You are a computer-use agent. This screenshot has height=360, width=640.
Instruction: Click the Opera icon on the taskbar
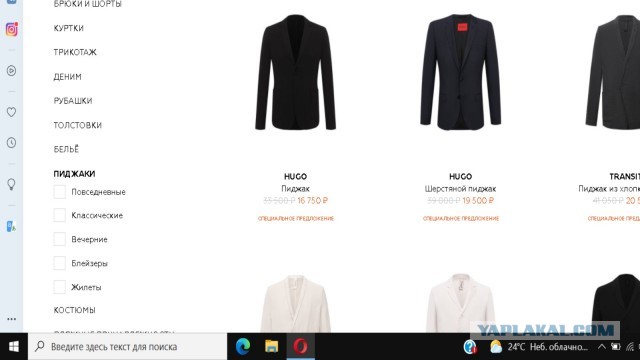[x=300, y=347]
